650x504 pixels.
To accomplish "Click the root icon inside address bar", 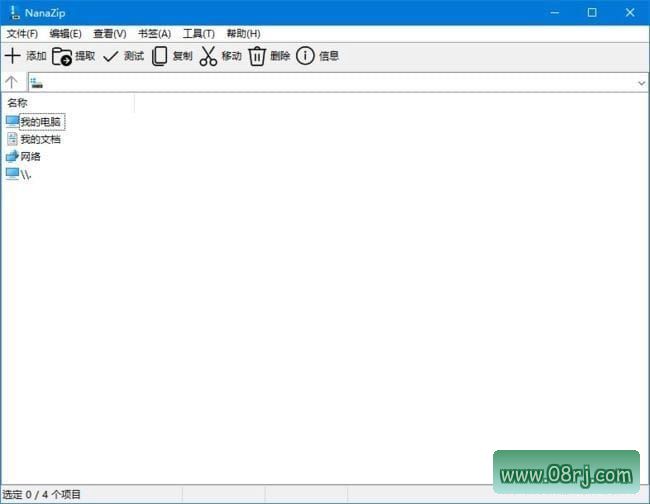I will point(36,82).
